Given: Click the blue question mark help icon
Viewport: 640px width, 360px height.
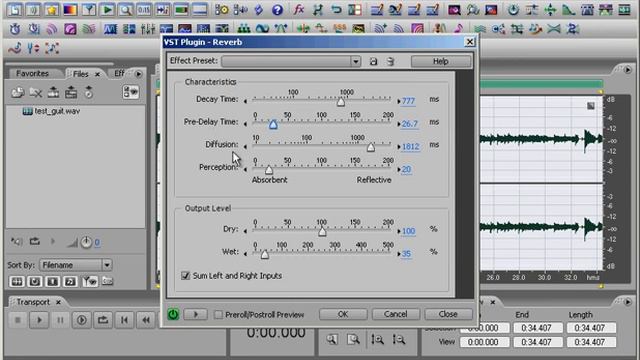Looking at the screenshot, I should (x=277, y=9).
